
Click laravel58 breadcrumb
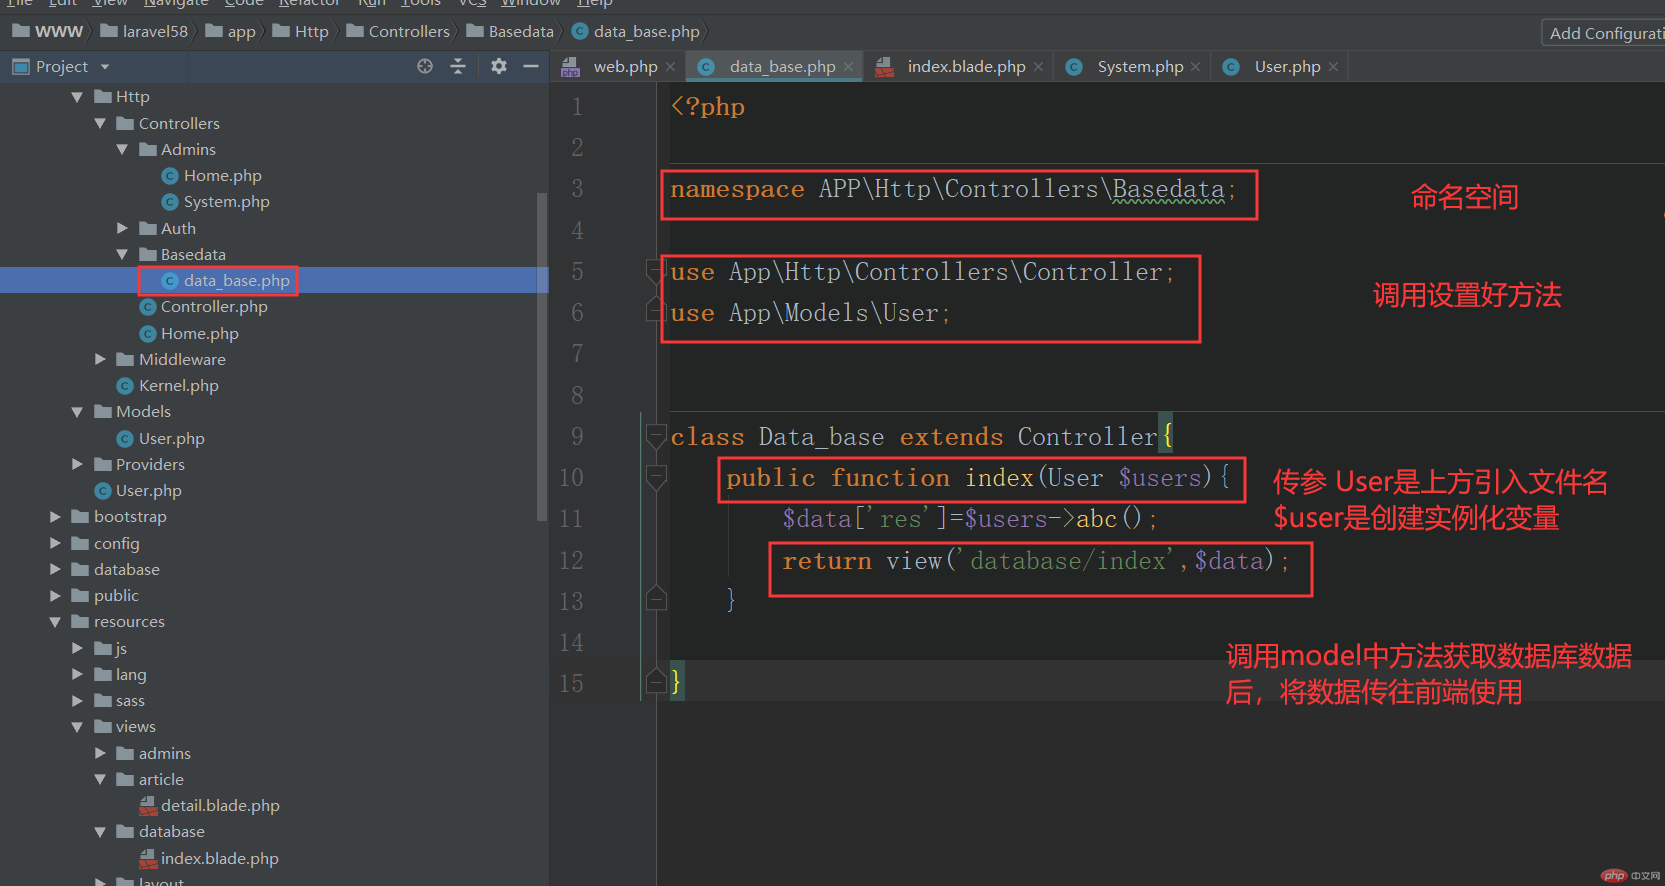click(145, 31)
